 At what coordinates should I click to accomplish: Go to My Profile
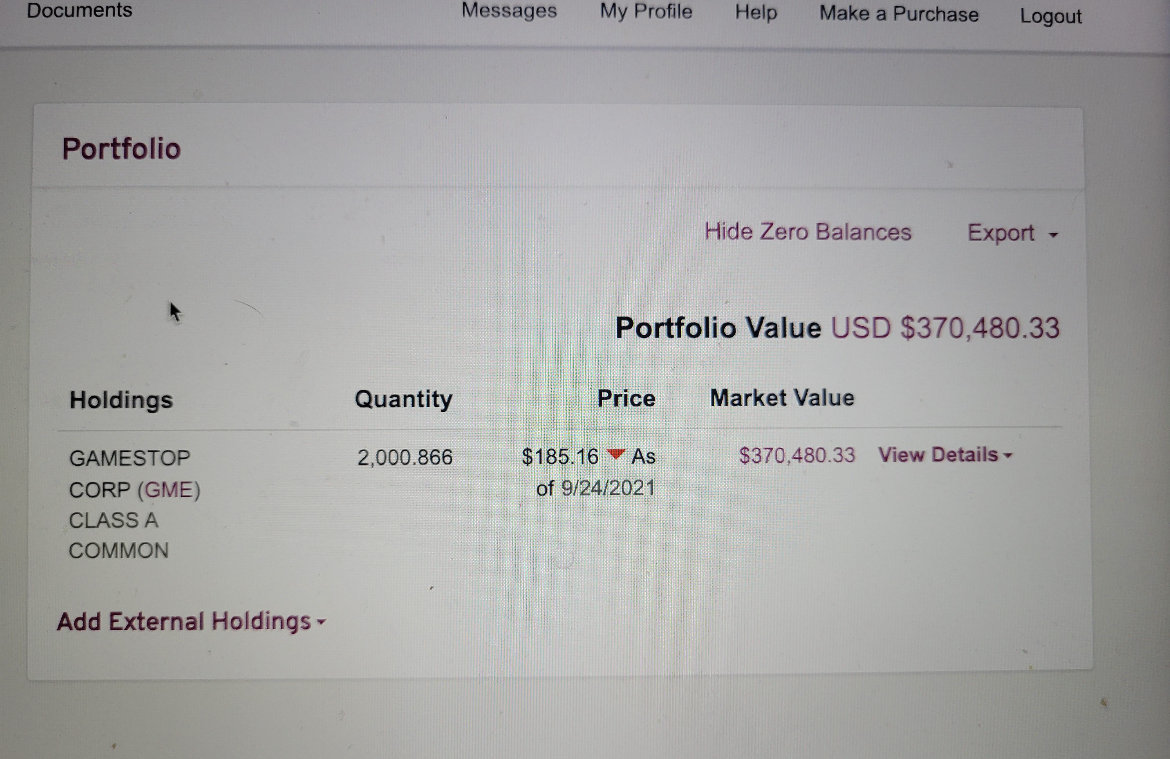(x=646, y=12)
